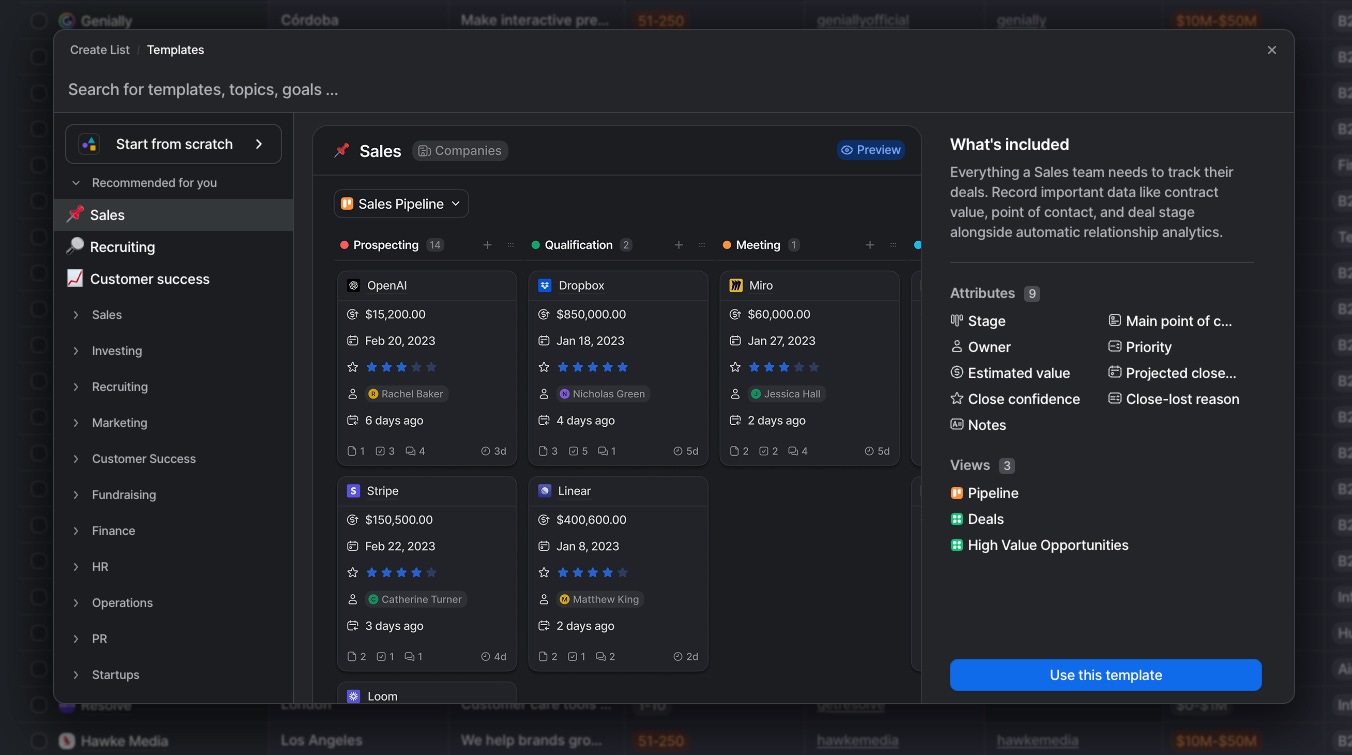This screenshot has width=1352, height=755.
Task: Click the Qualification column drag handle icon
Action: pos(702,245)
